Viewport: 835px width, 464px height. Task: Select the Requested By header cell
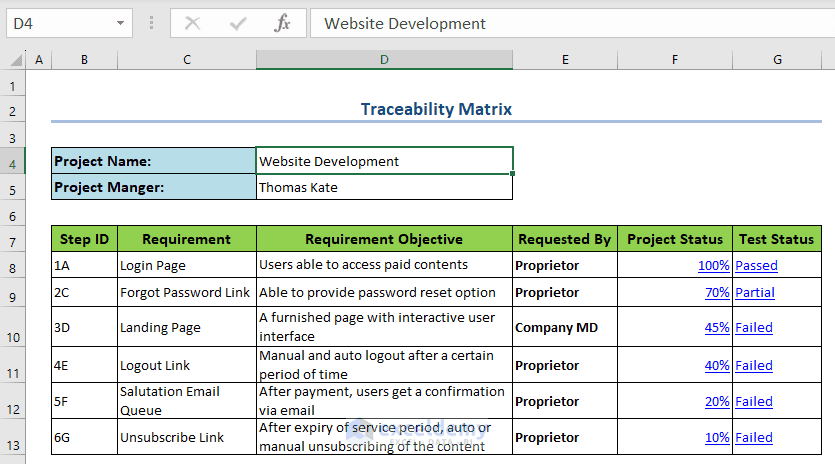[x=565, y=239]
